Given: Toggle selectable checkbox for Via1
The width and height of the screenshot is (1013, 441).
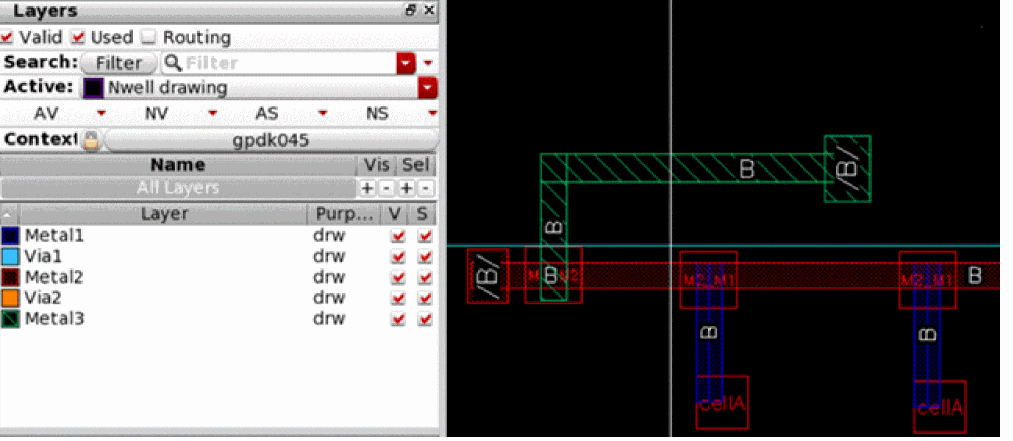Looking at the screenshot, I should click(424, 257).
